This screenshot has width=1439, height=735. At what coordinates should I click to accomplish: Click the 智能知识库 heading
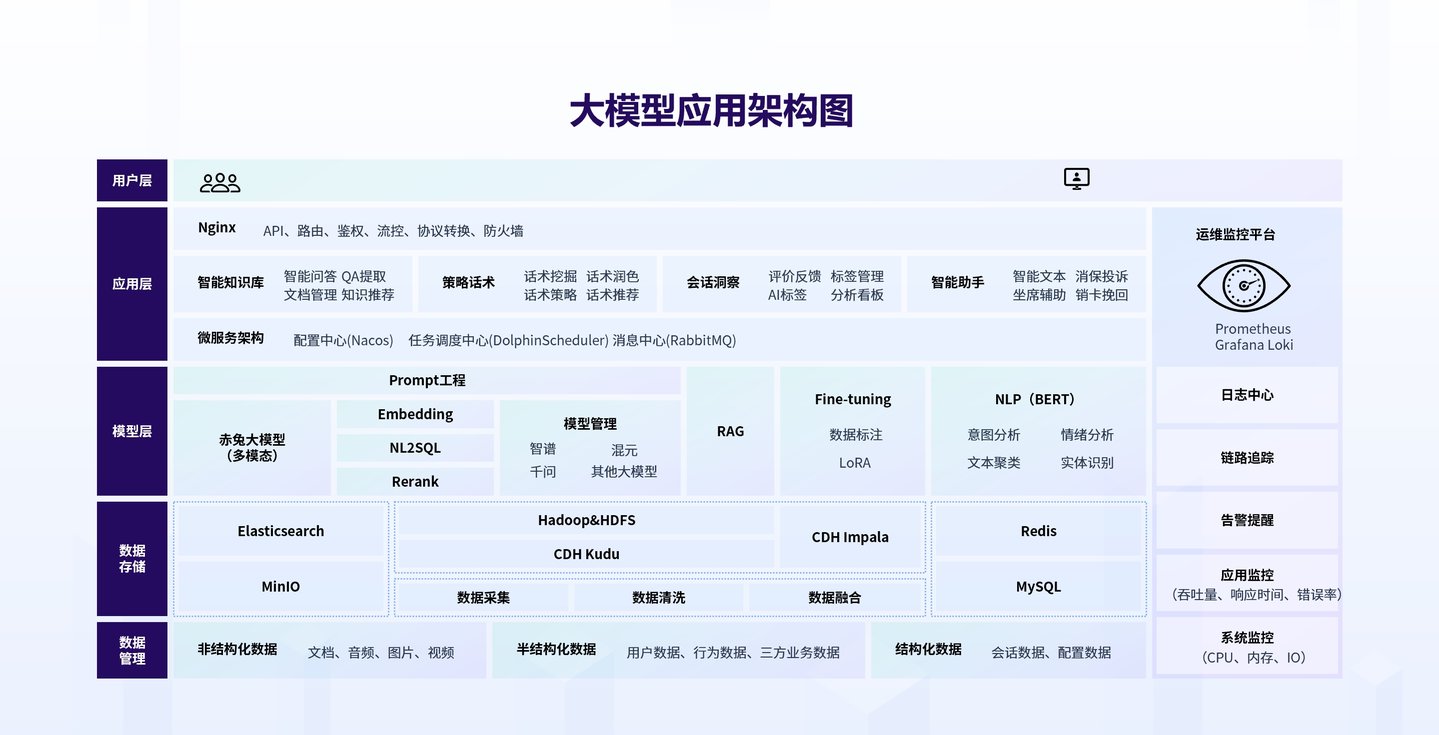point(231,283)
